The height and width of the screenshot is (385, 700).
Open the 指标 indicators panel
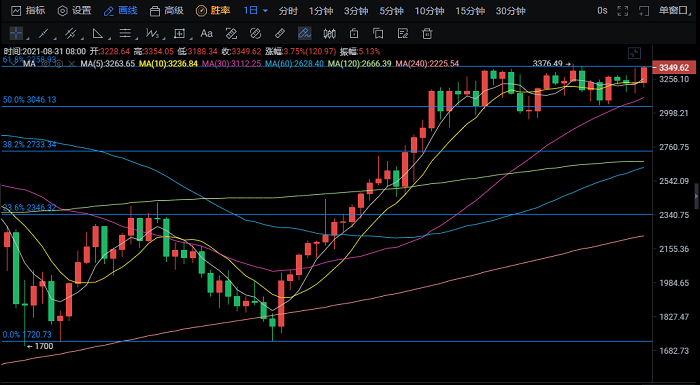pyautogui.click(x=28, y=10)
